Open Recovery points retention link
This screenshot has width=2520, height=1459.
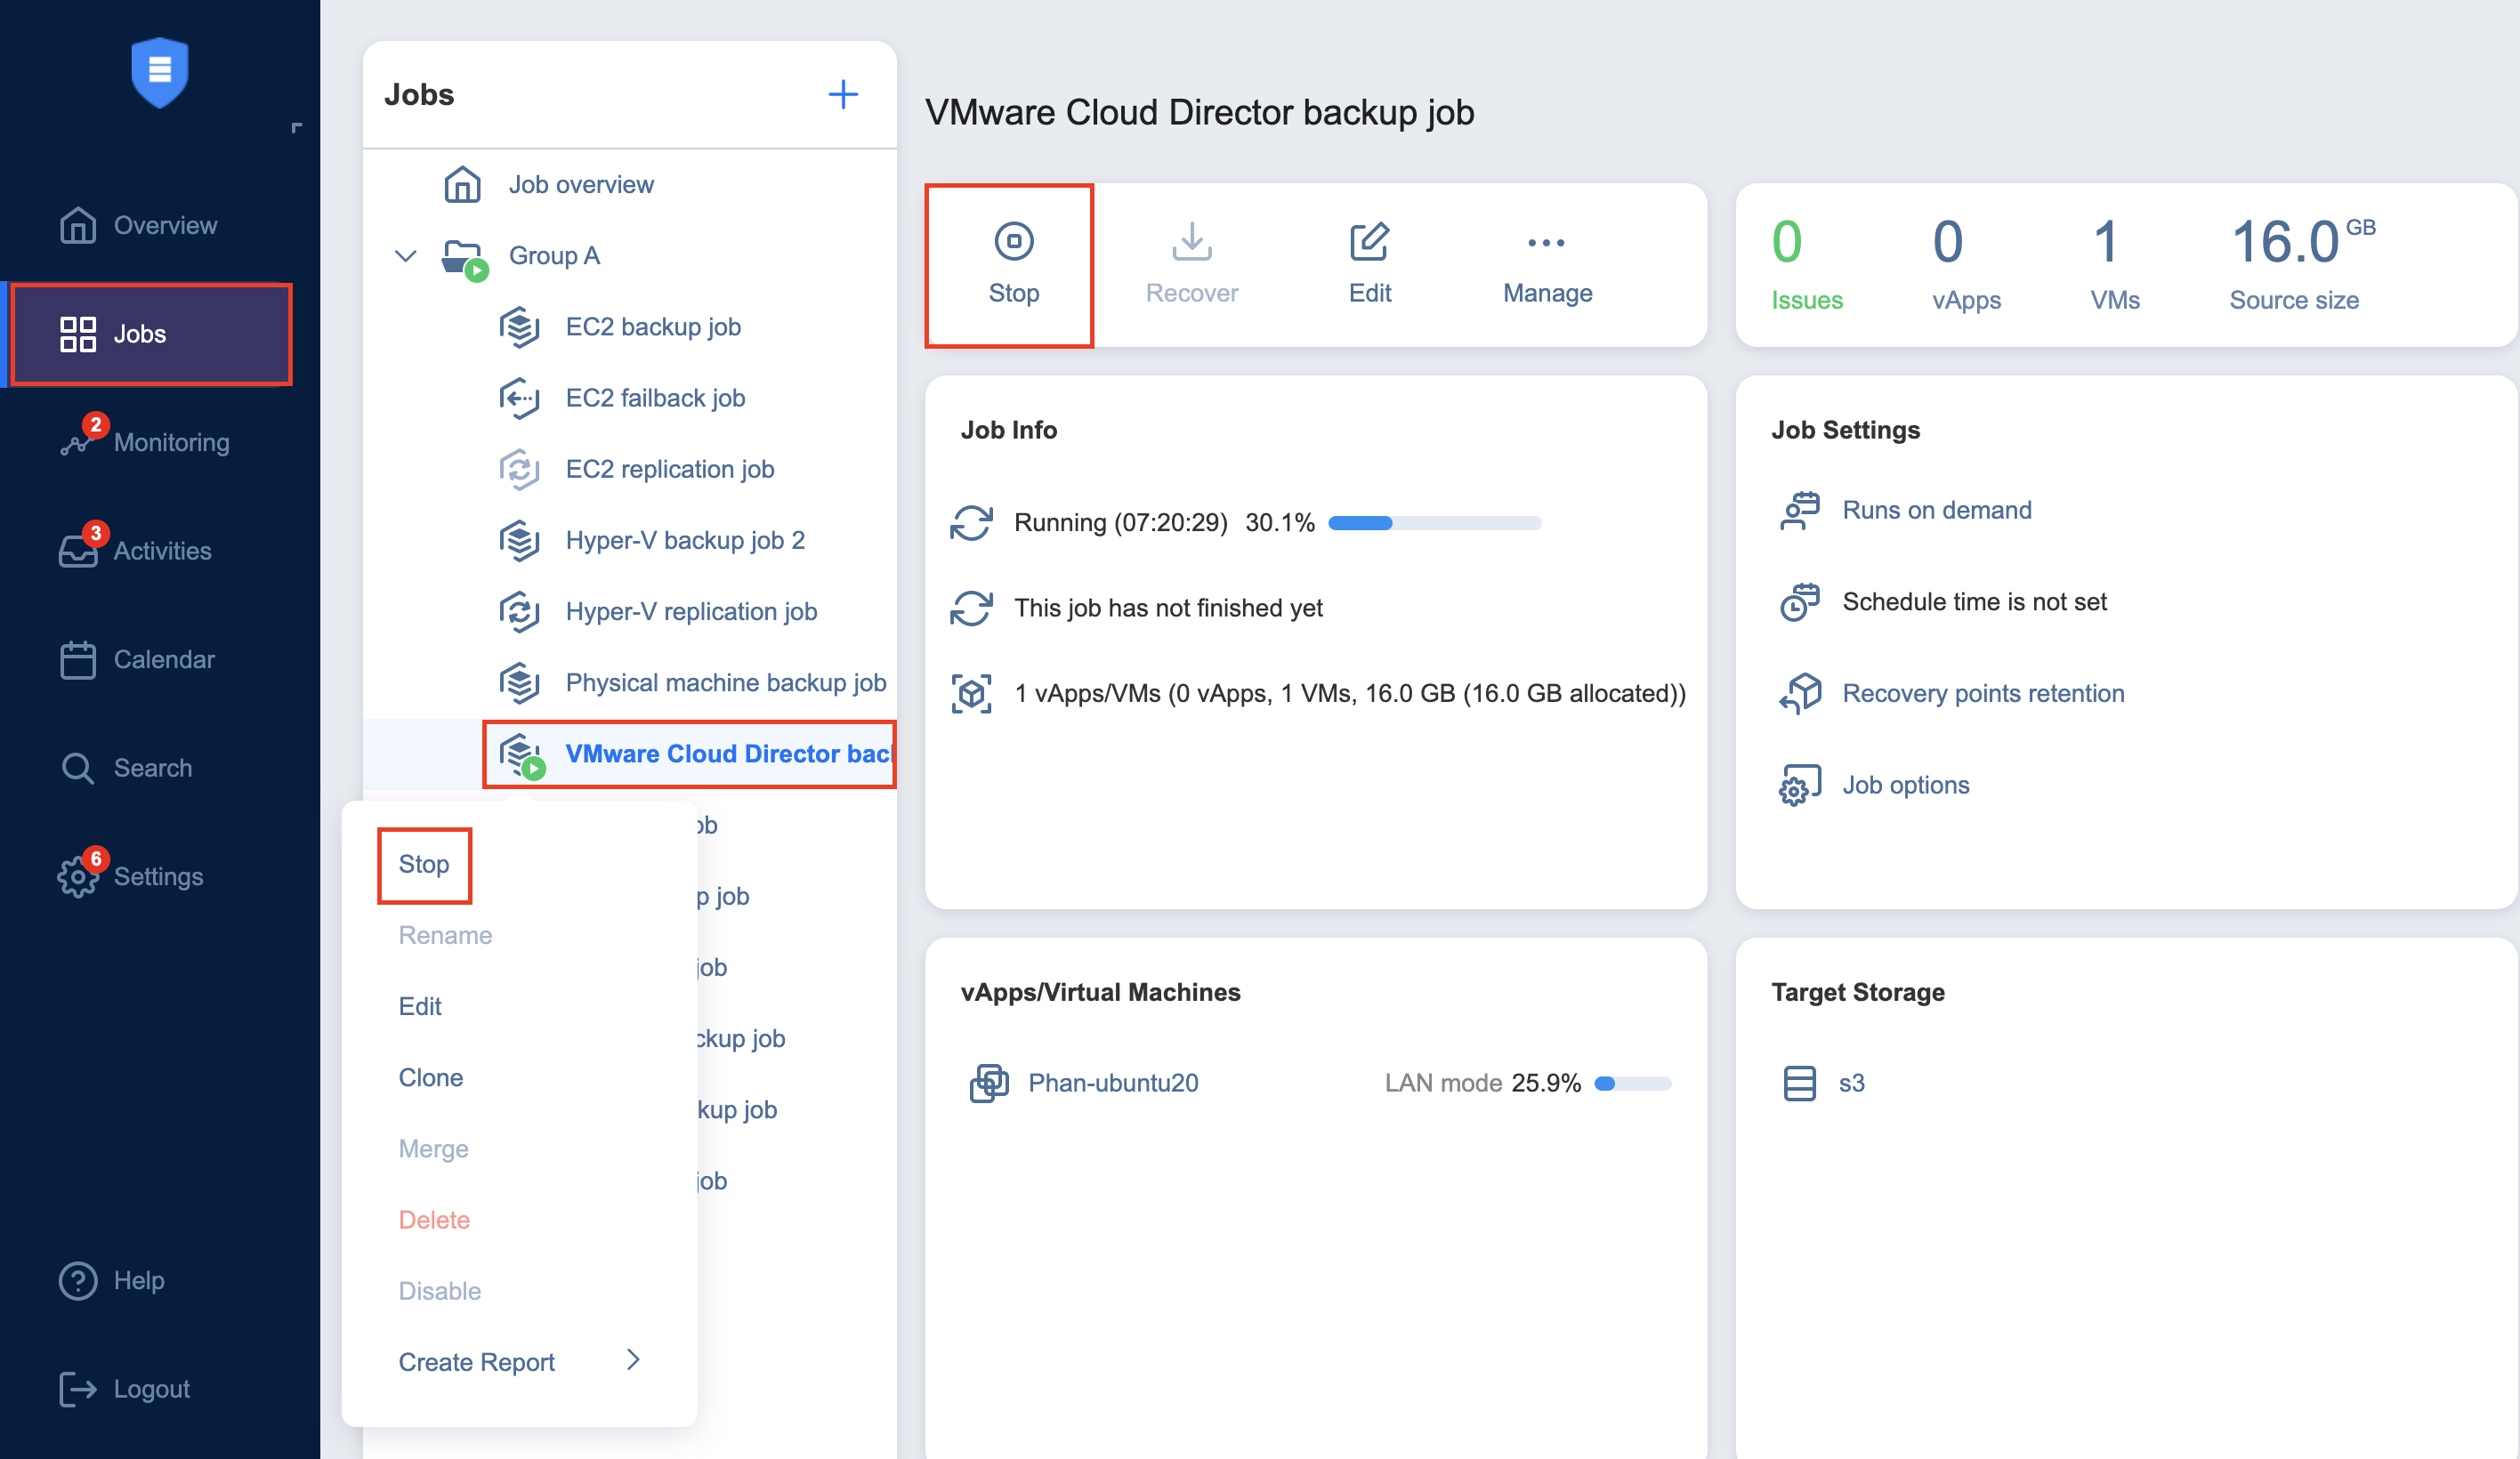tap(1983, 693)
